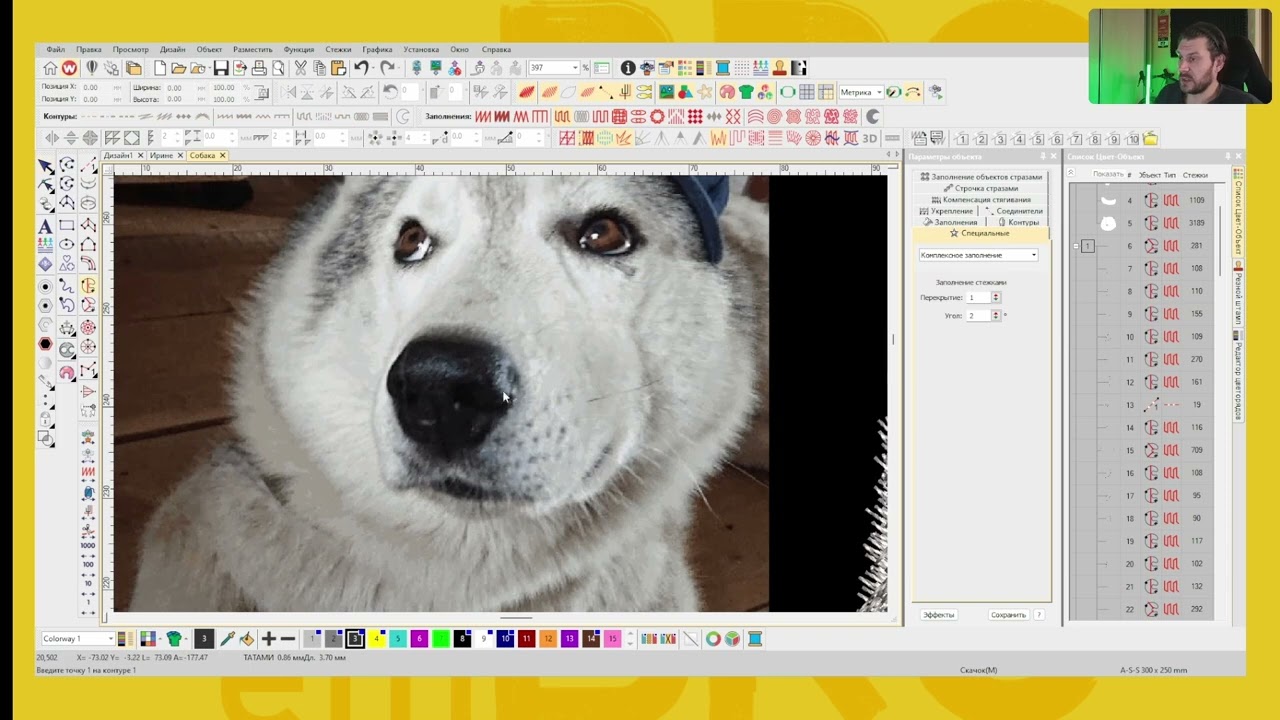Click the arrow selection tool
This screenshot has width=1280, height=720.
pos(46,166)
